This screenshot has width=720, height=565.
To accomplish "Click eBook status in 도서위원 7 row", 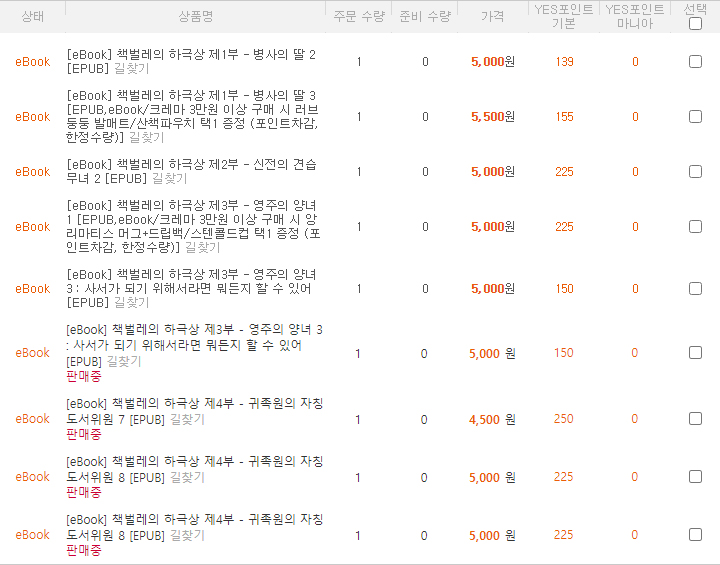I will tap(33, 419).
